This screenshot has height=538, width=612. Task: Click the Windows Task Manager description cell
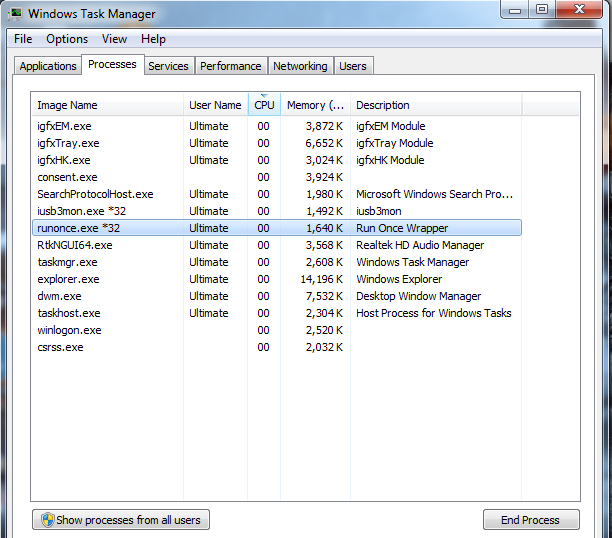click(413, 262)
